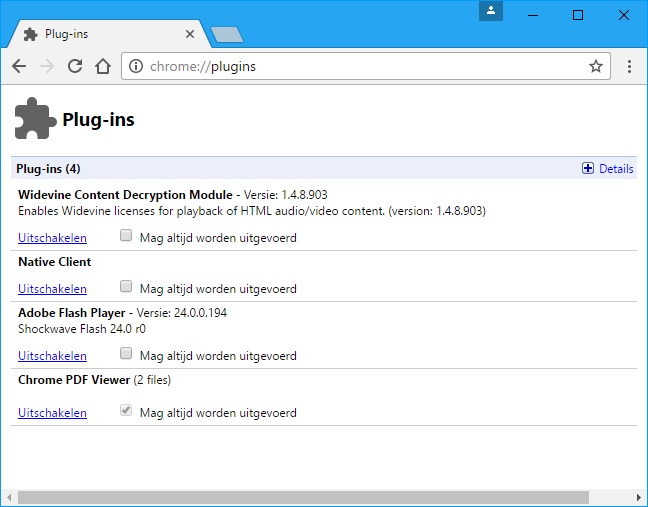This screenshot has width=648, height=507.
Task: Click the Widevine Content Decryption Module title
Action: tap(125, 195)
